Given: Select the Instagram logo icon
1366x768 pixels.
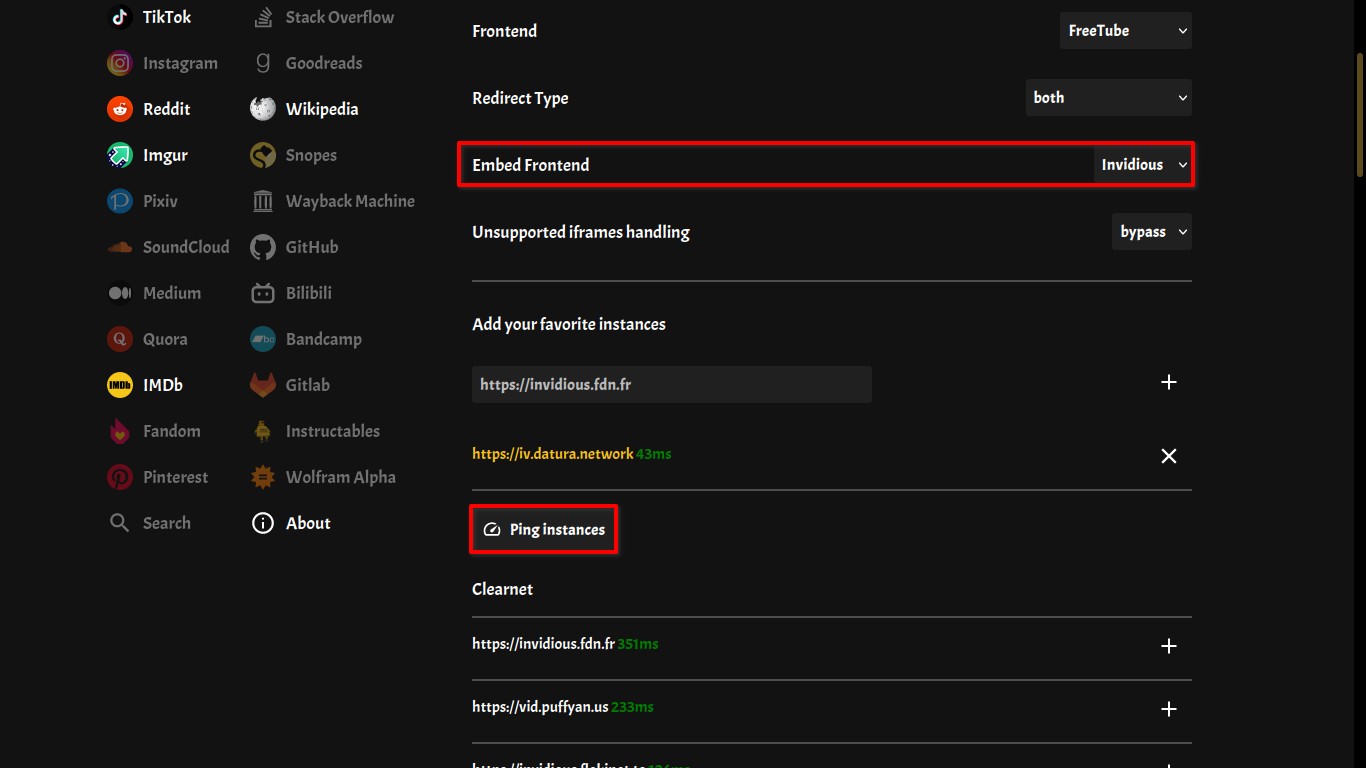Looking at the screenshot, I should pos(120,63).
